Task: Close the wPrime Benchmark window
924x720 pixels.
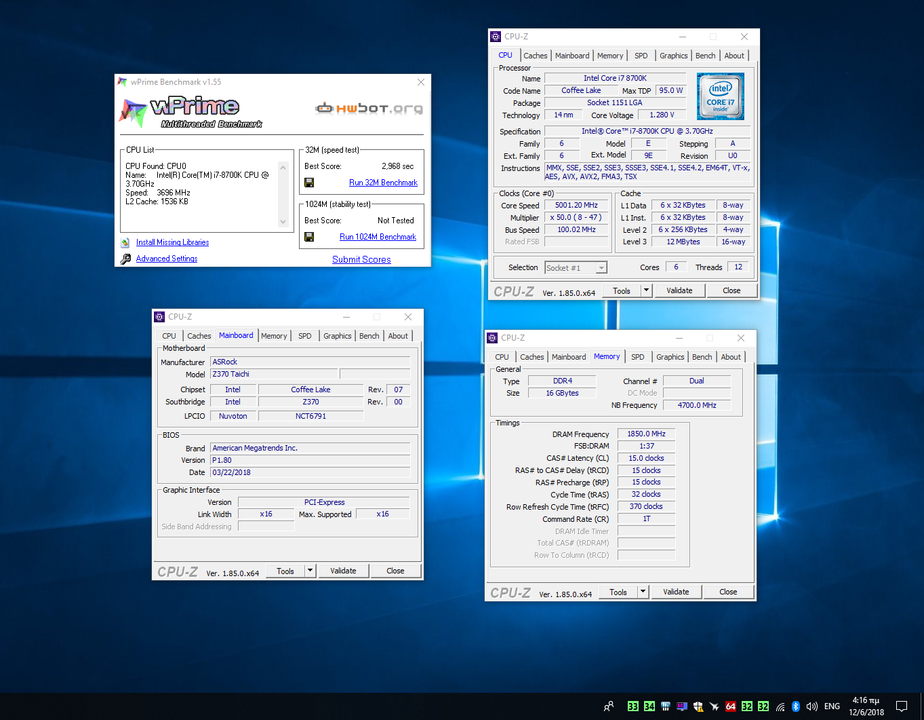Action: 421,82
